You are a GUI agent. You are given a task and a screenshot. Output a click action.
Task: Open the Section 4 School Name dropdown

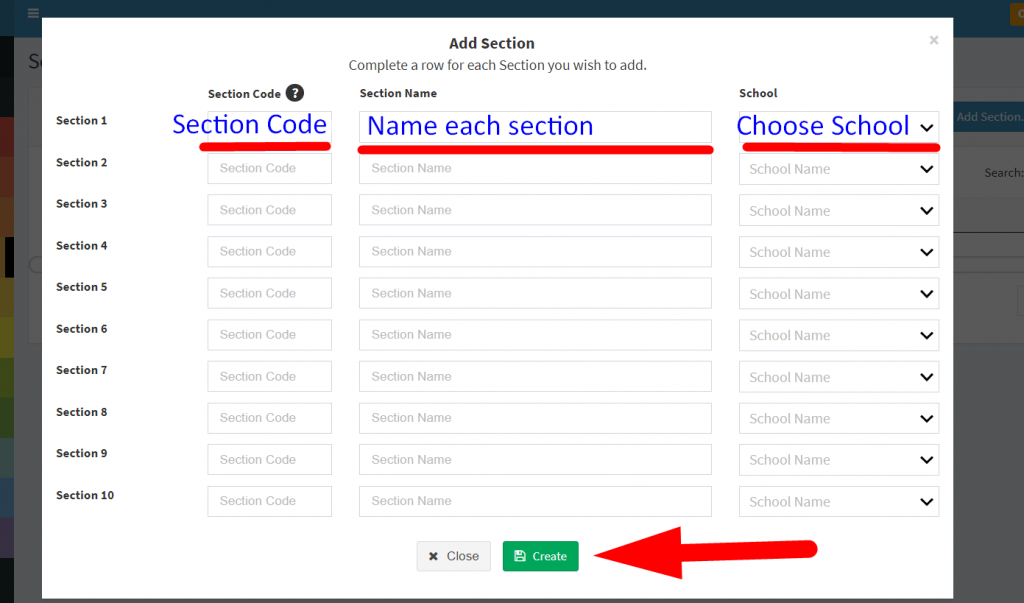pyautogui.click(x=839, y=252)
